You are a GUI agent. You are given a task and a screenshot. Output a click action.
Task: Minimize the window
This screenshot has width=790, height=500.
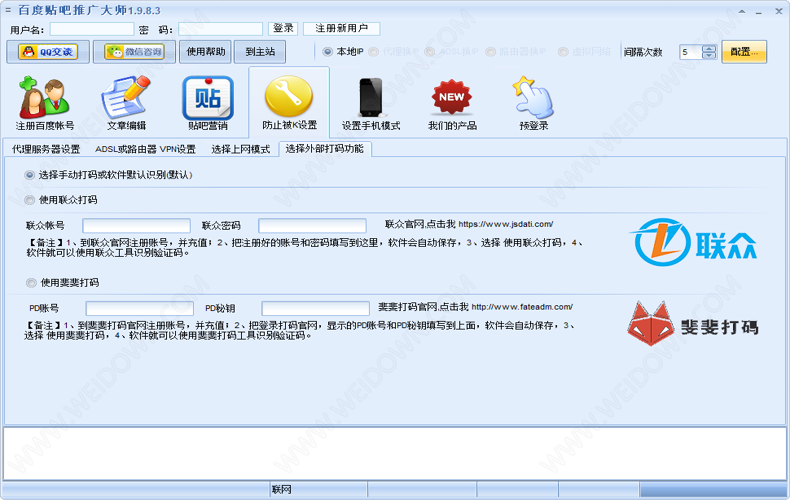click(758, 11)
